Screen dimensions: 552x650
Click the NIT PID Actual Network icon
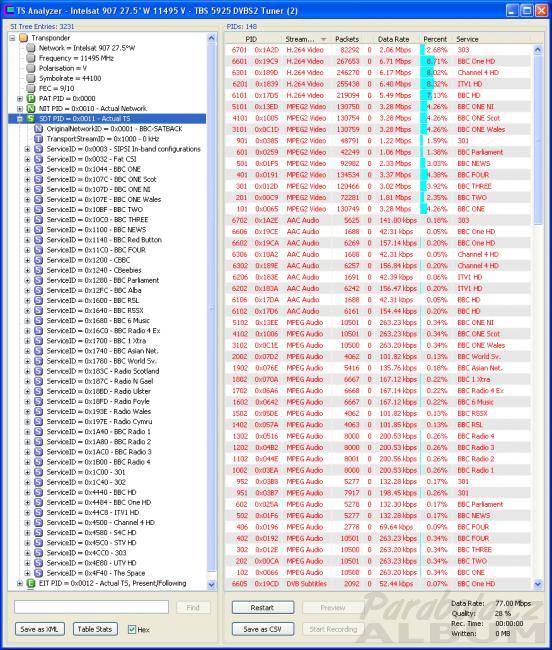(x=31, y=109)
